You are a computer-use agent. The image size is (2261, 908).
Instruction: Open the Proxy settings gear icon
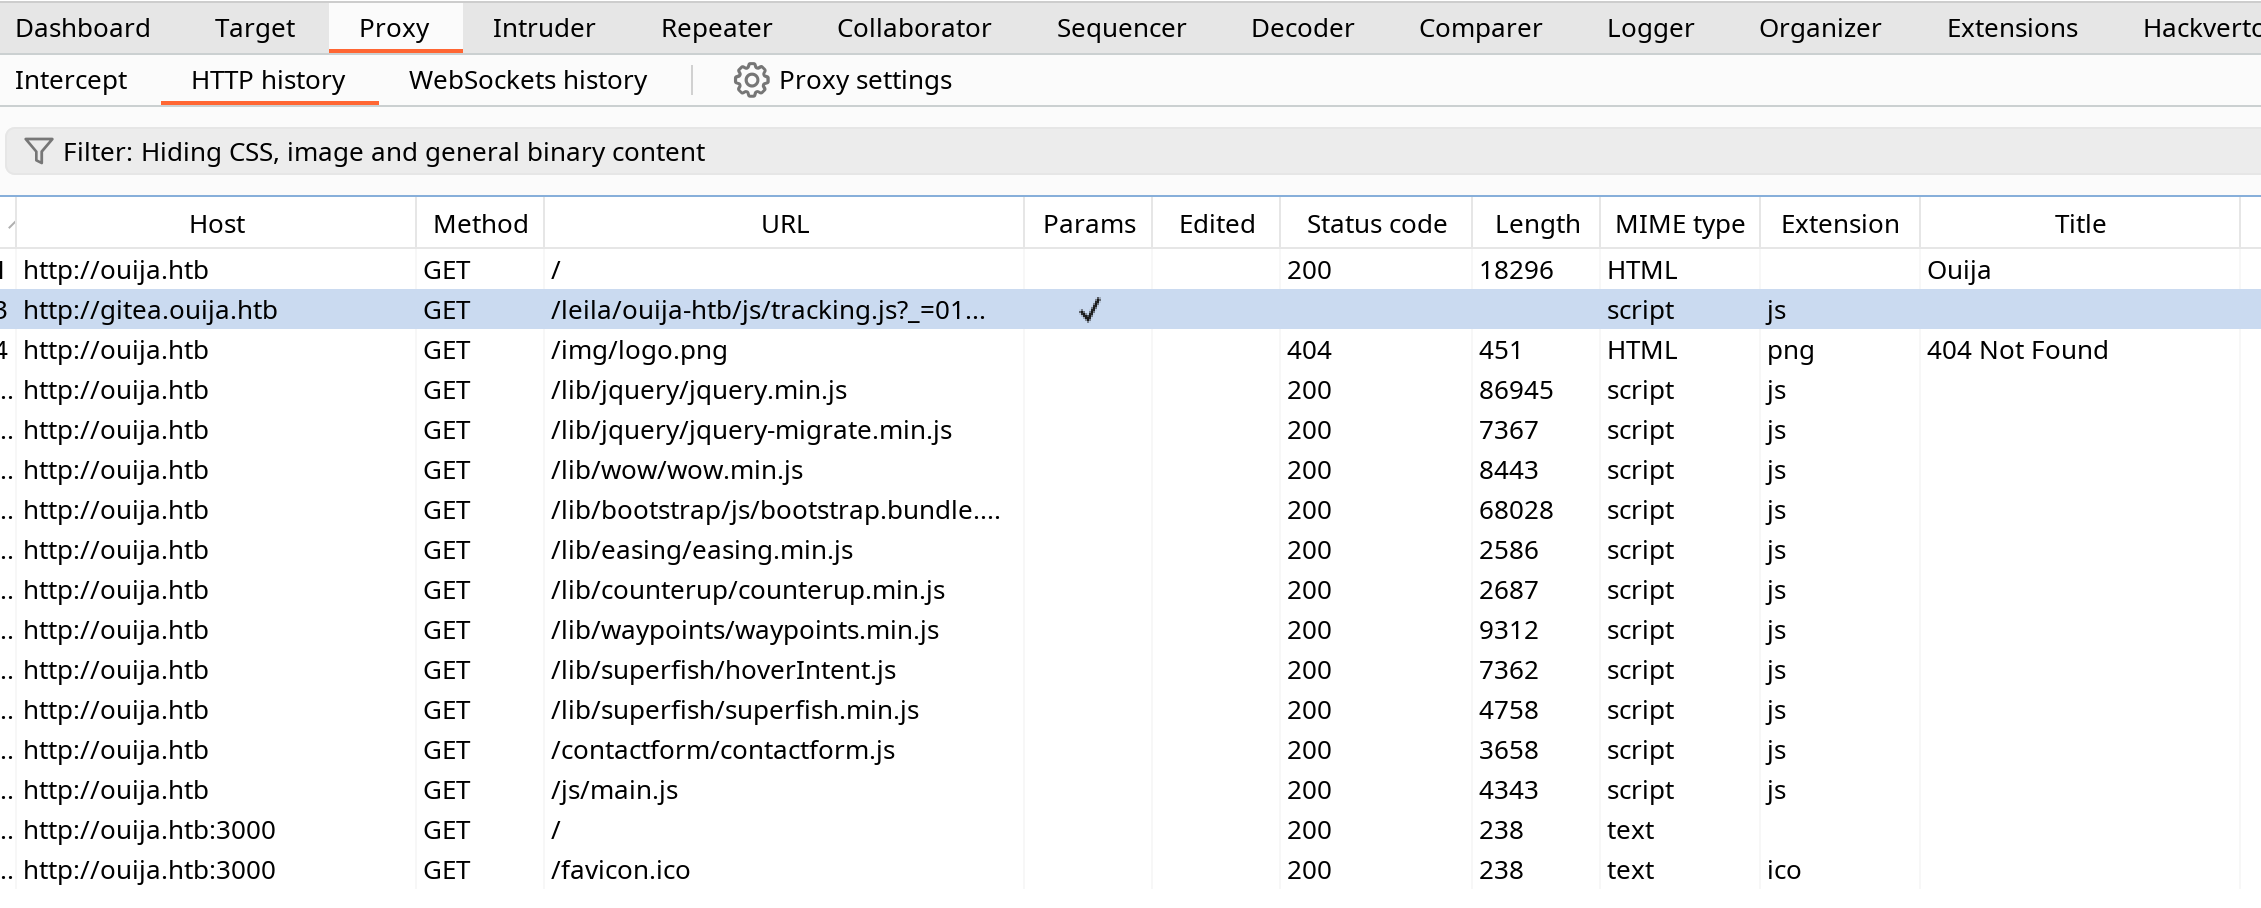click(751, 80)
